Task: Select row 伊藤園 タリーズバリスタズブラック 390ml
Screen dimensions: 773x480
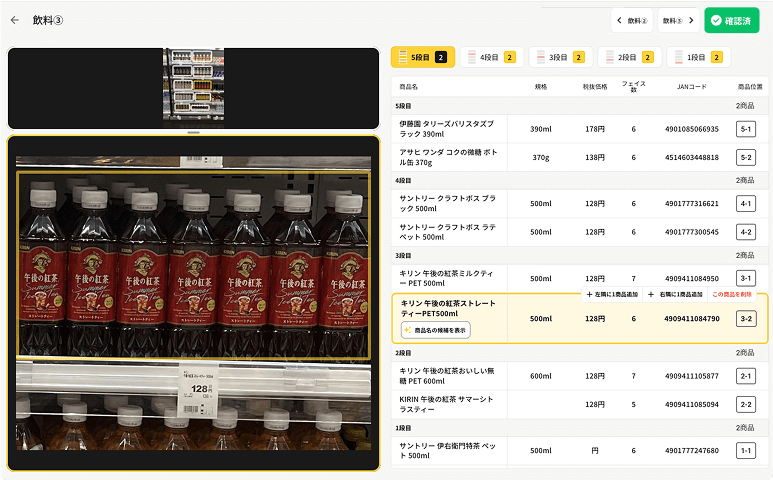Action: 580,129
